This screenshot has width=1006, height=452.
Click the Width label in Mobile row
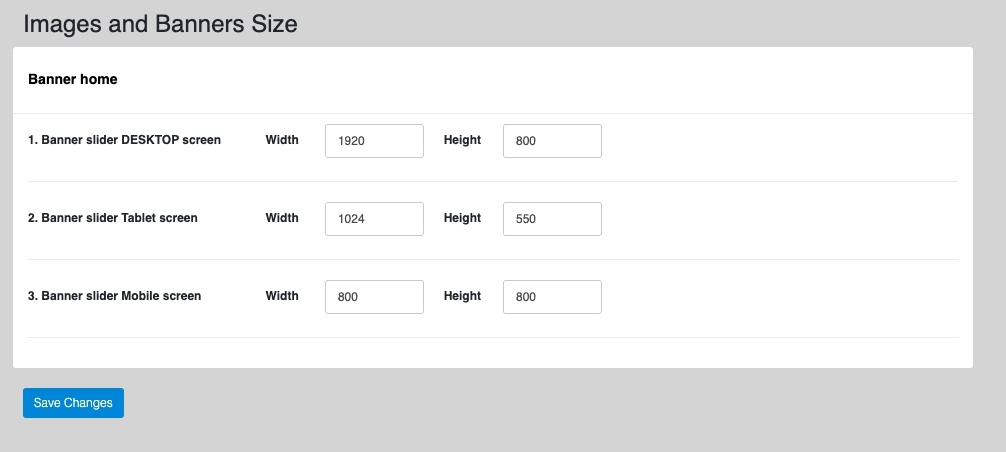tap(282, 296)
